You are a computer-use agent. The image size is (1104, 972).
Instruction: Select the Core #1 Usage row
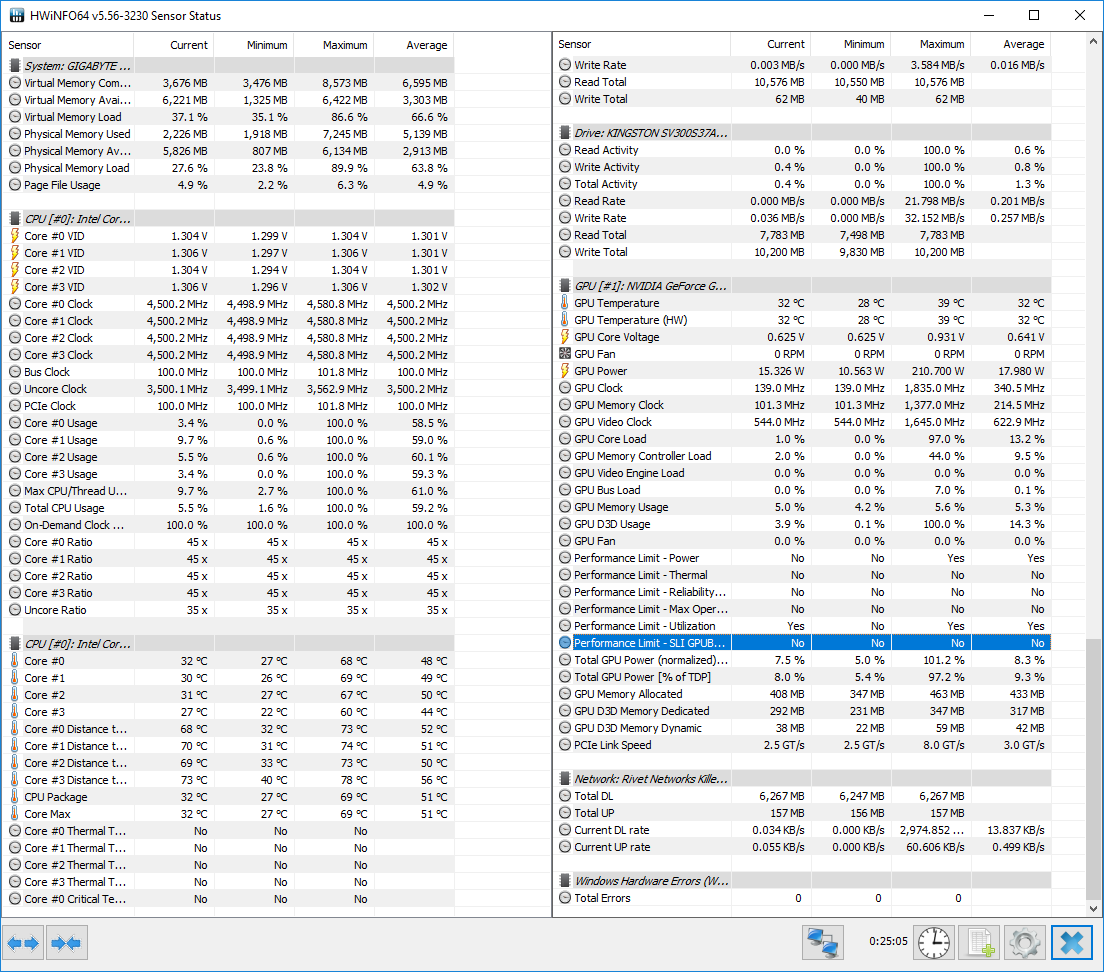click(x=229, y=440)
